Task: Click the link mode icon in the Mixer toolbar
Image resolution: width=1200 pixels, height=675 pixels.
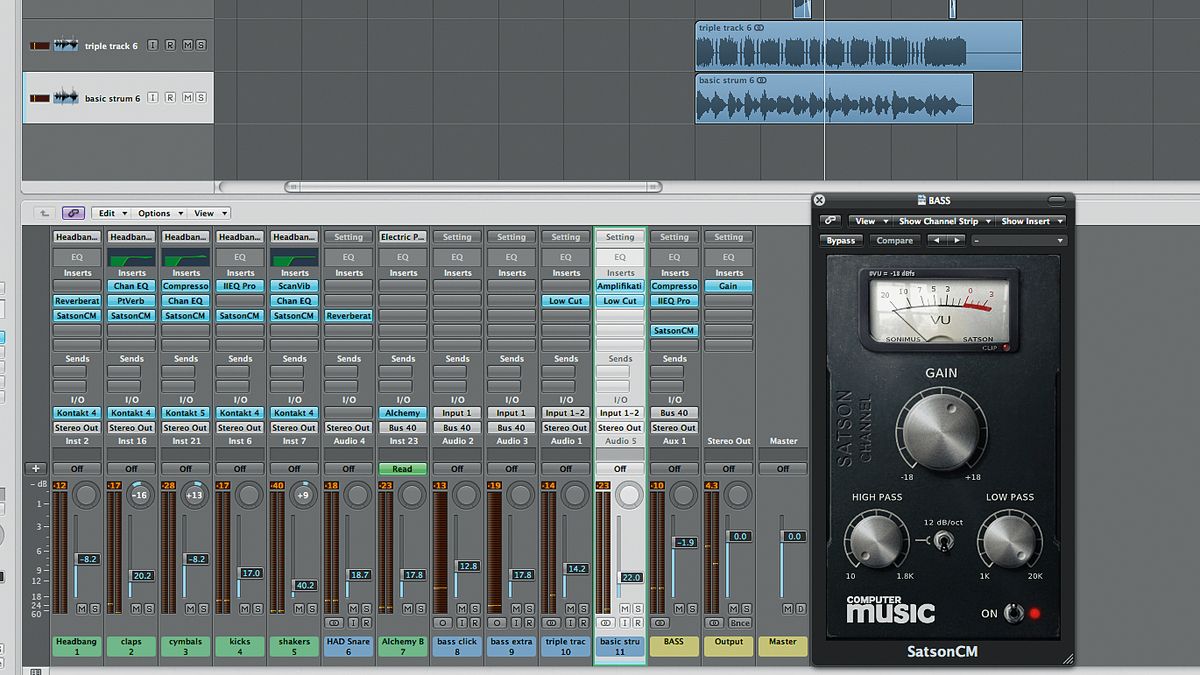Action: 72,212
